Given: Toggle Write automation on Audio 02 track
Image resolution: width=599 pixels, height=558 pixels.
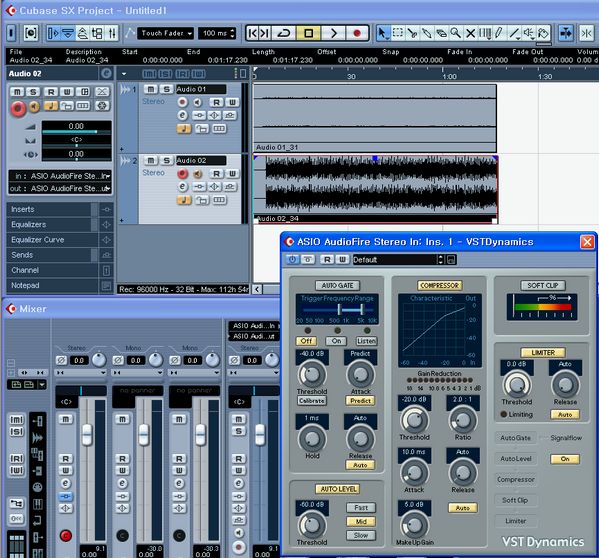Looking at the screenshot, I should tap(232, 173).
